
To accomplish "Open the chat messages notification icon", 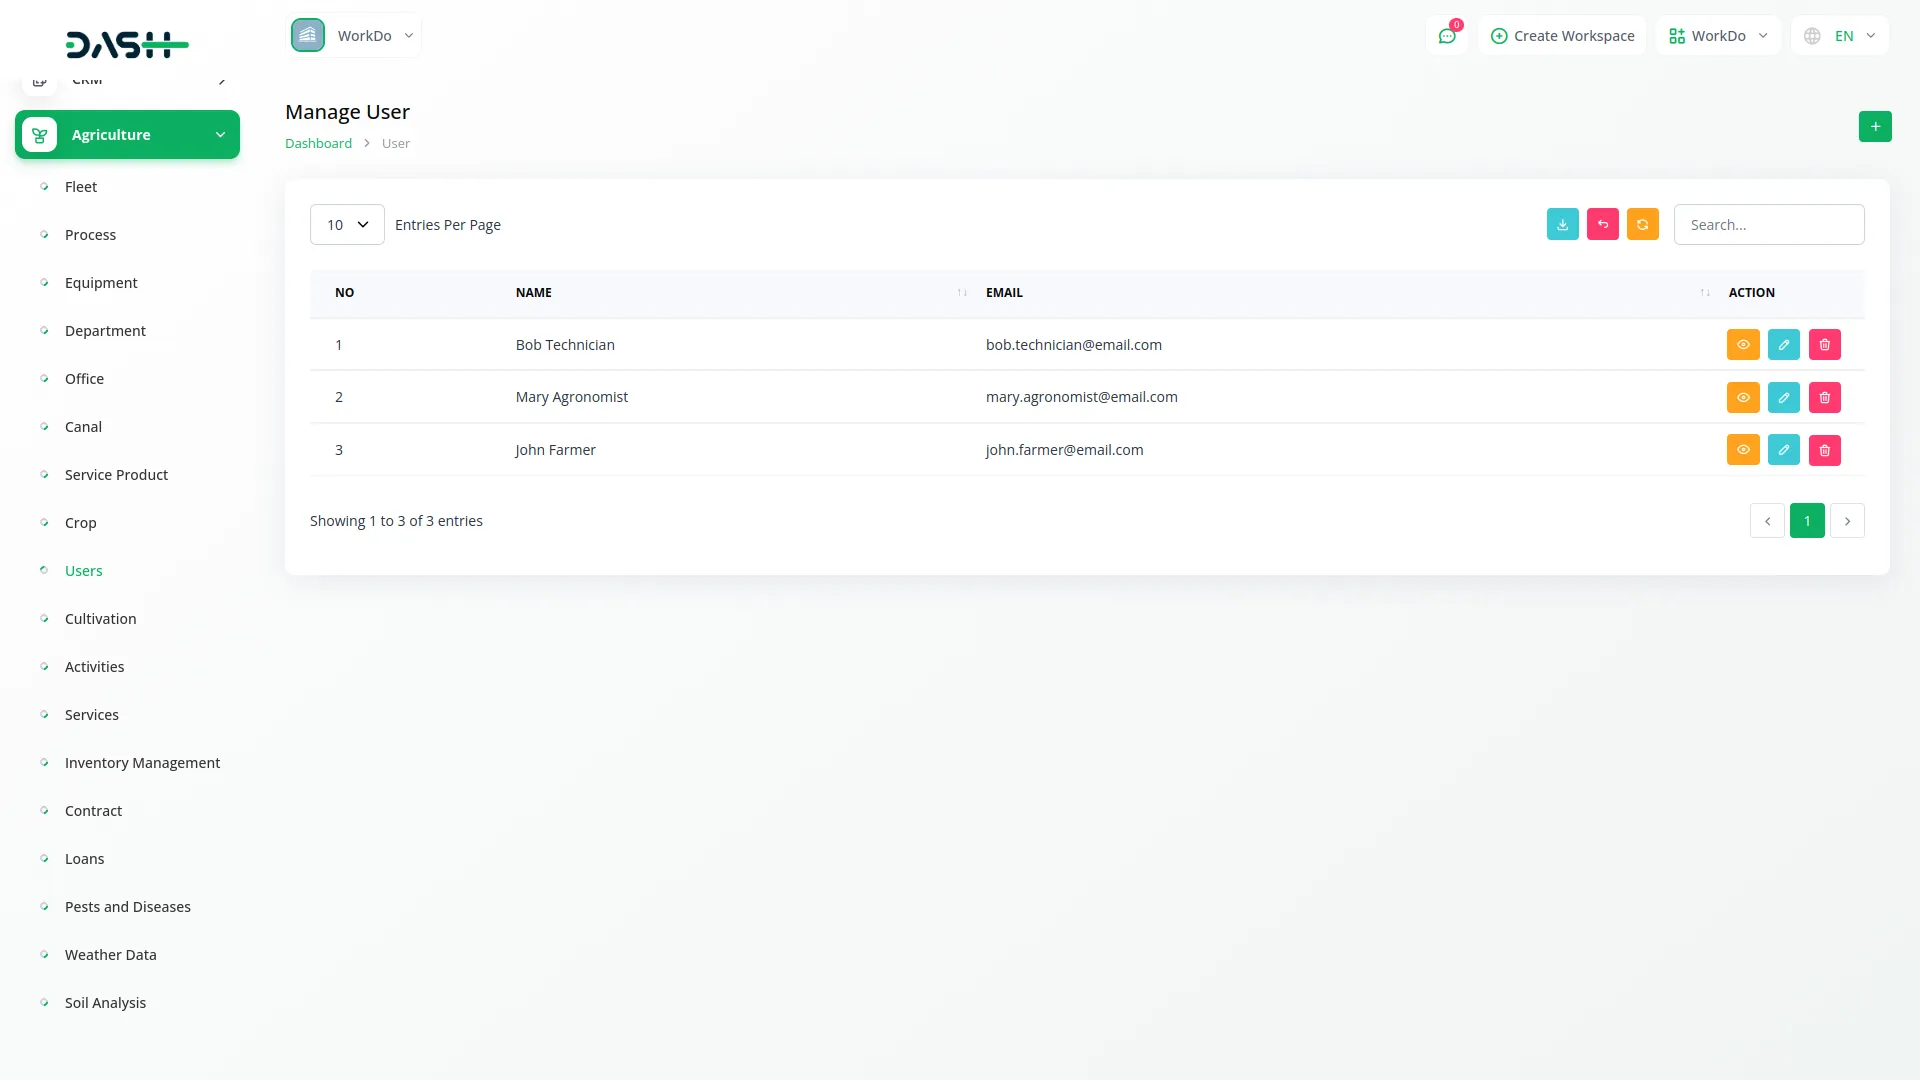I will [1446, 36].
